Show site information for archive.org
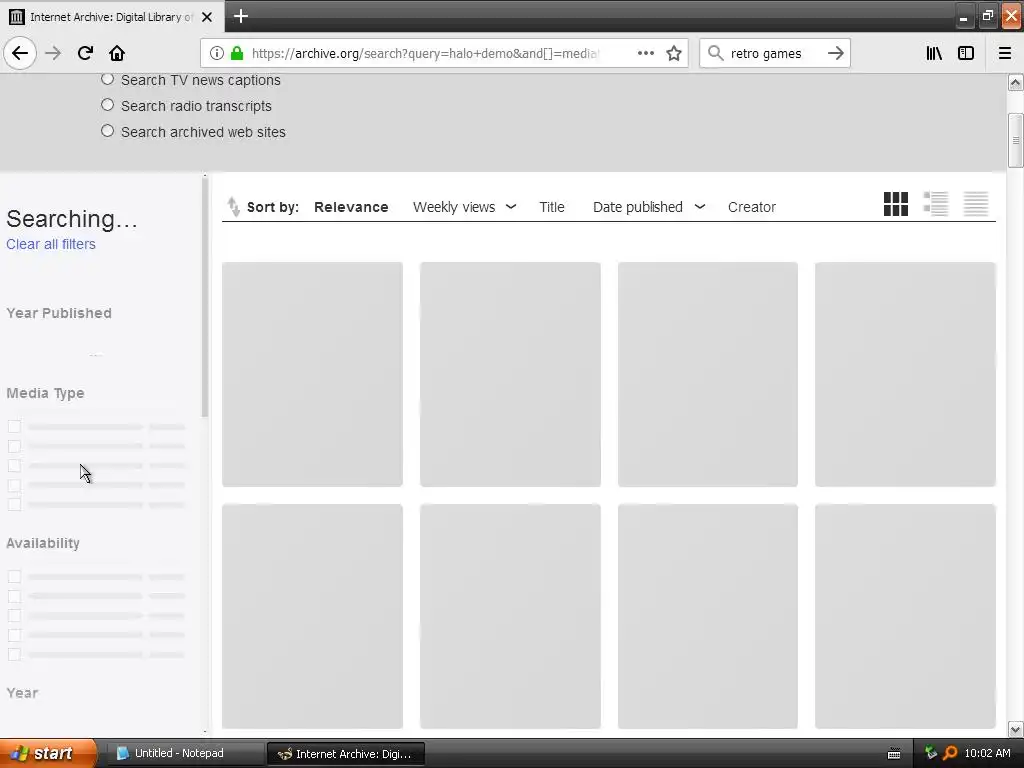The width and height of the screenshot is (1024, 768). pyautogui.click(x=217, y=54)
